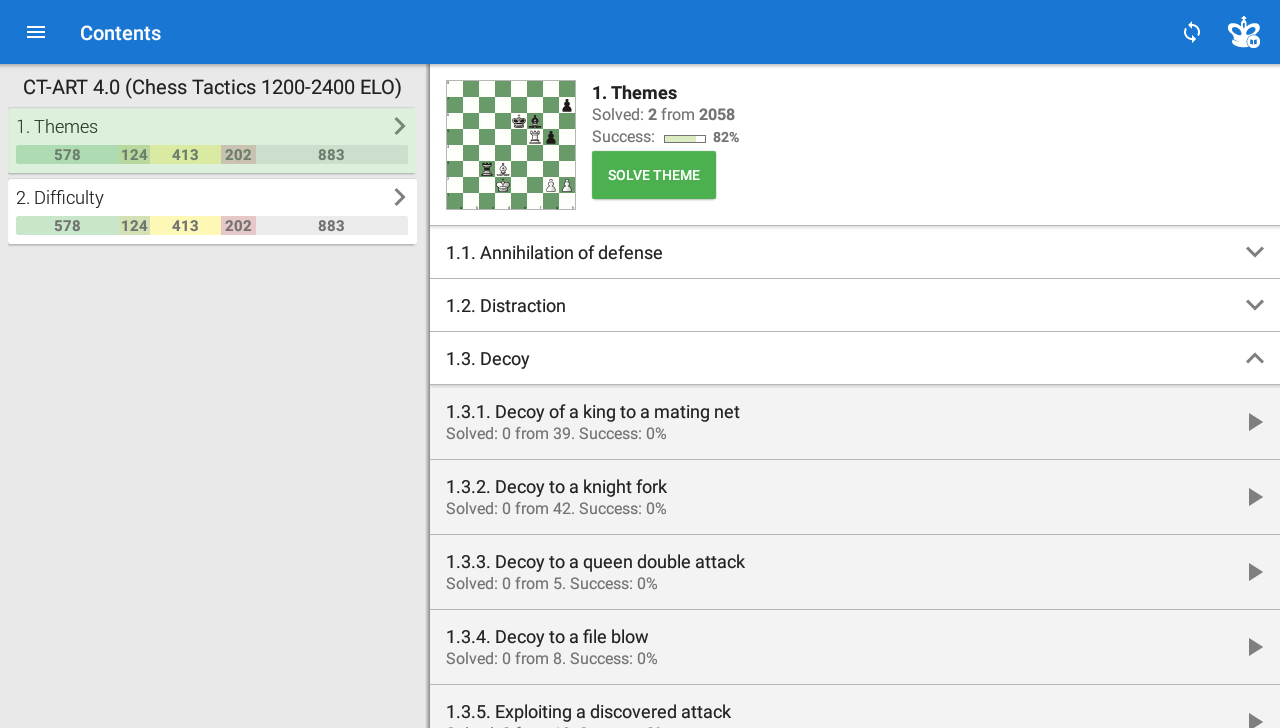Play the Decoy of a king to a mating net set
The image size is (1280, 728).
[1255, 422]
